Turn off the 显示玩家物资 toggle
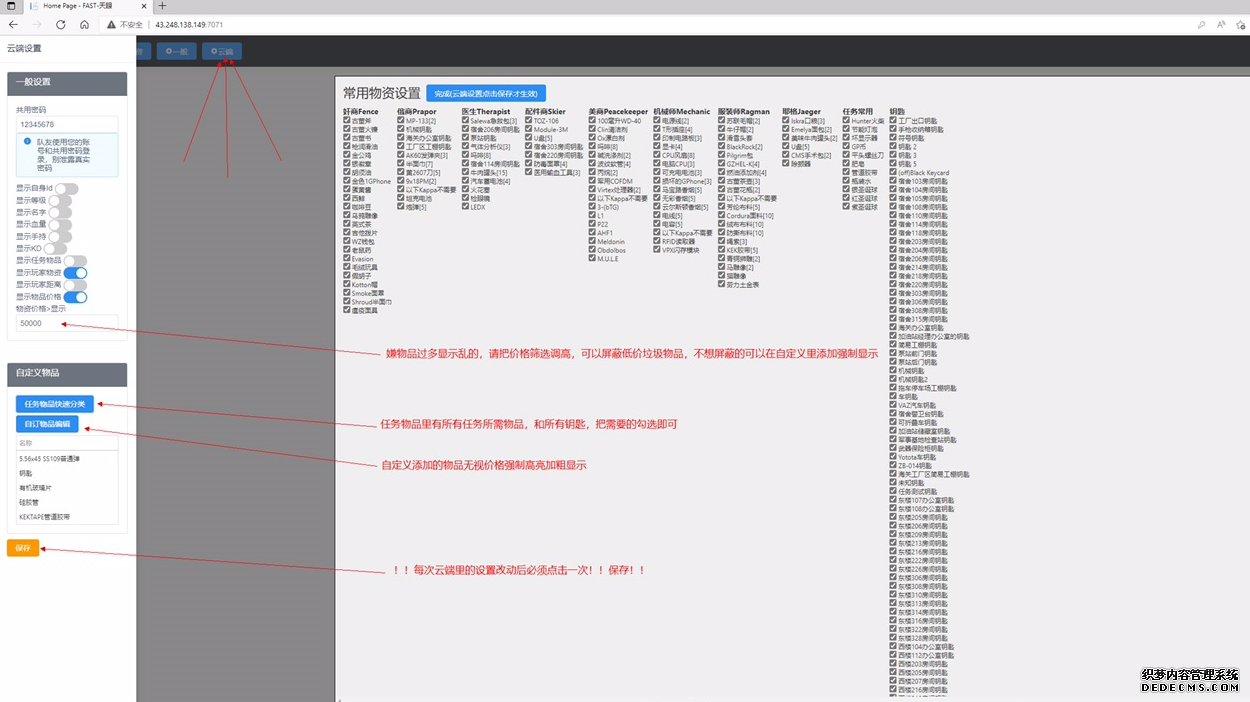Image resolution: width=1250 pixels, height=702 pixels. coord(76,273)
